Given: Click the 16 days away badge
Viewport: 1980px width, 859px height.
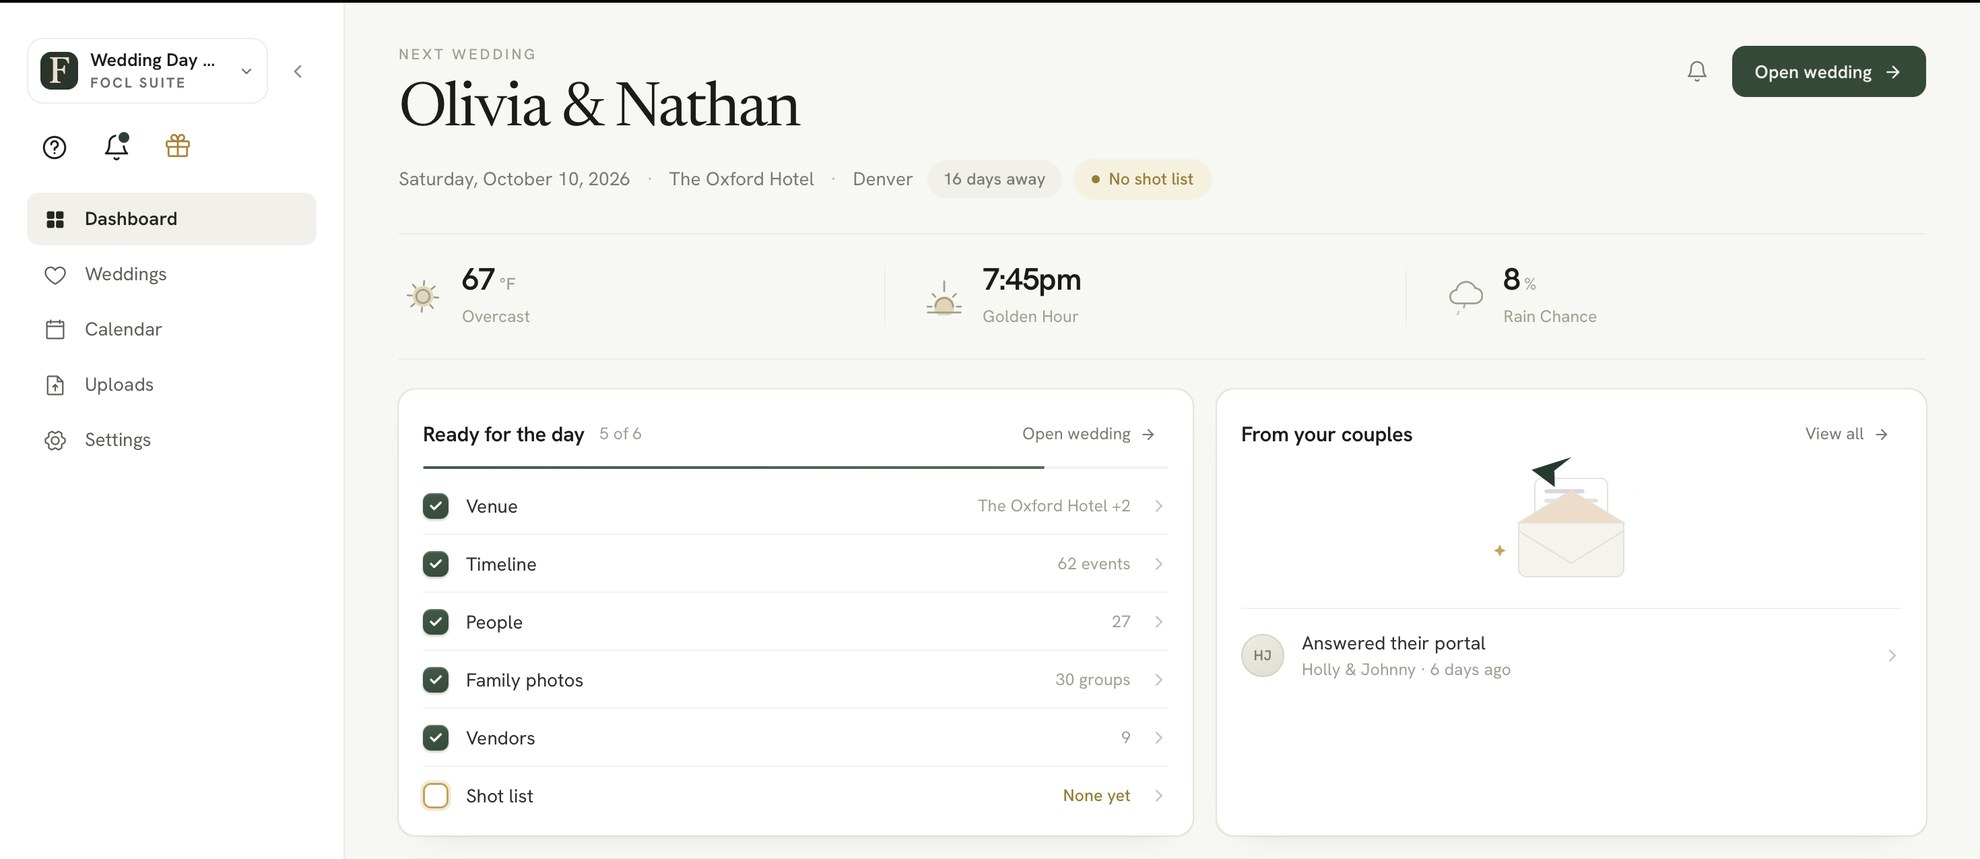Looking at the screenshot, I should click(994, 179).
